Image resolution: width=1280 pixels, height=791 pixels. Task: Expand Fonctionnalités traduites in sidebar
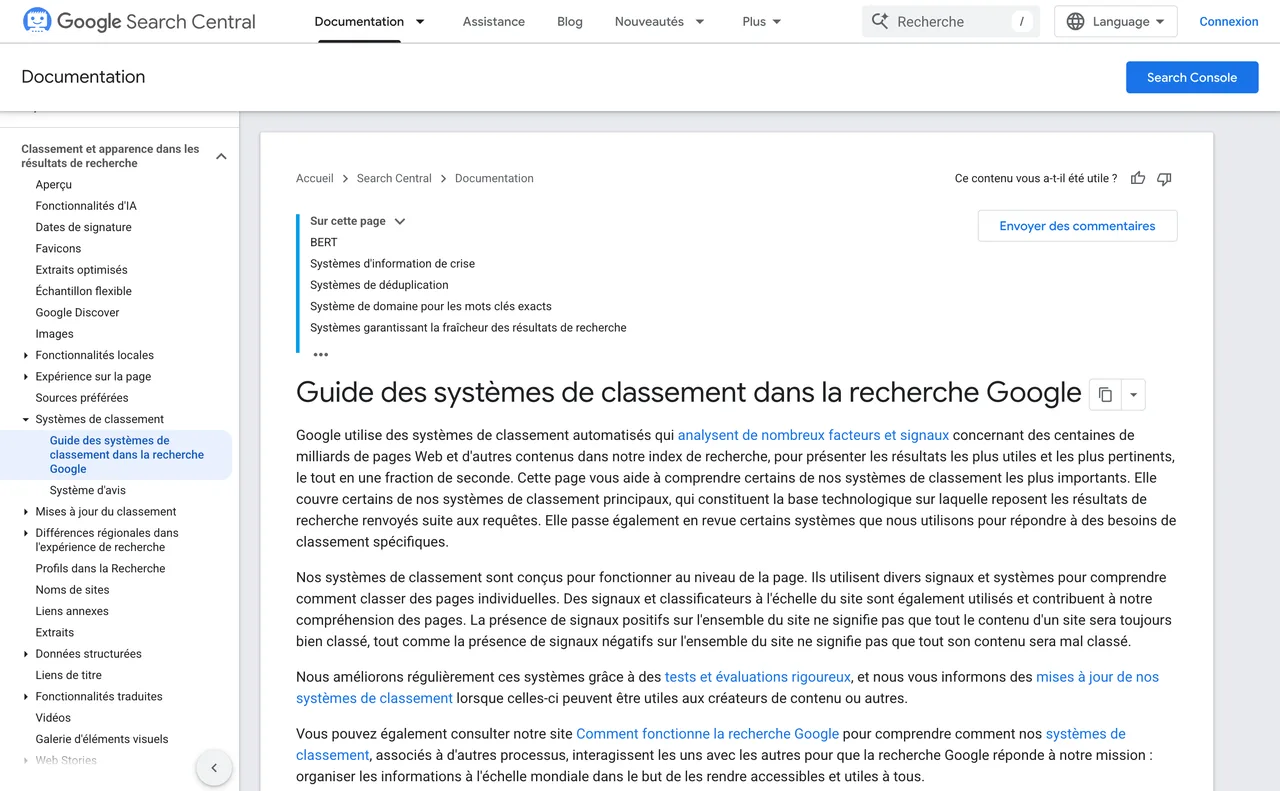[x=26, y=696]
